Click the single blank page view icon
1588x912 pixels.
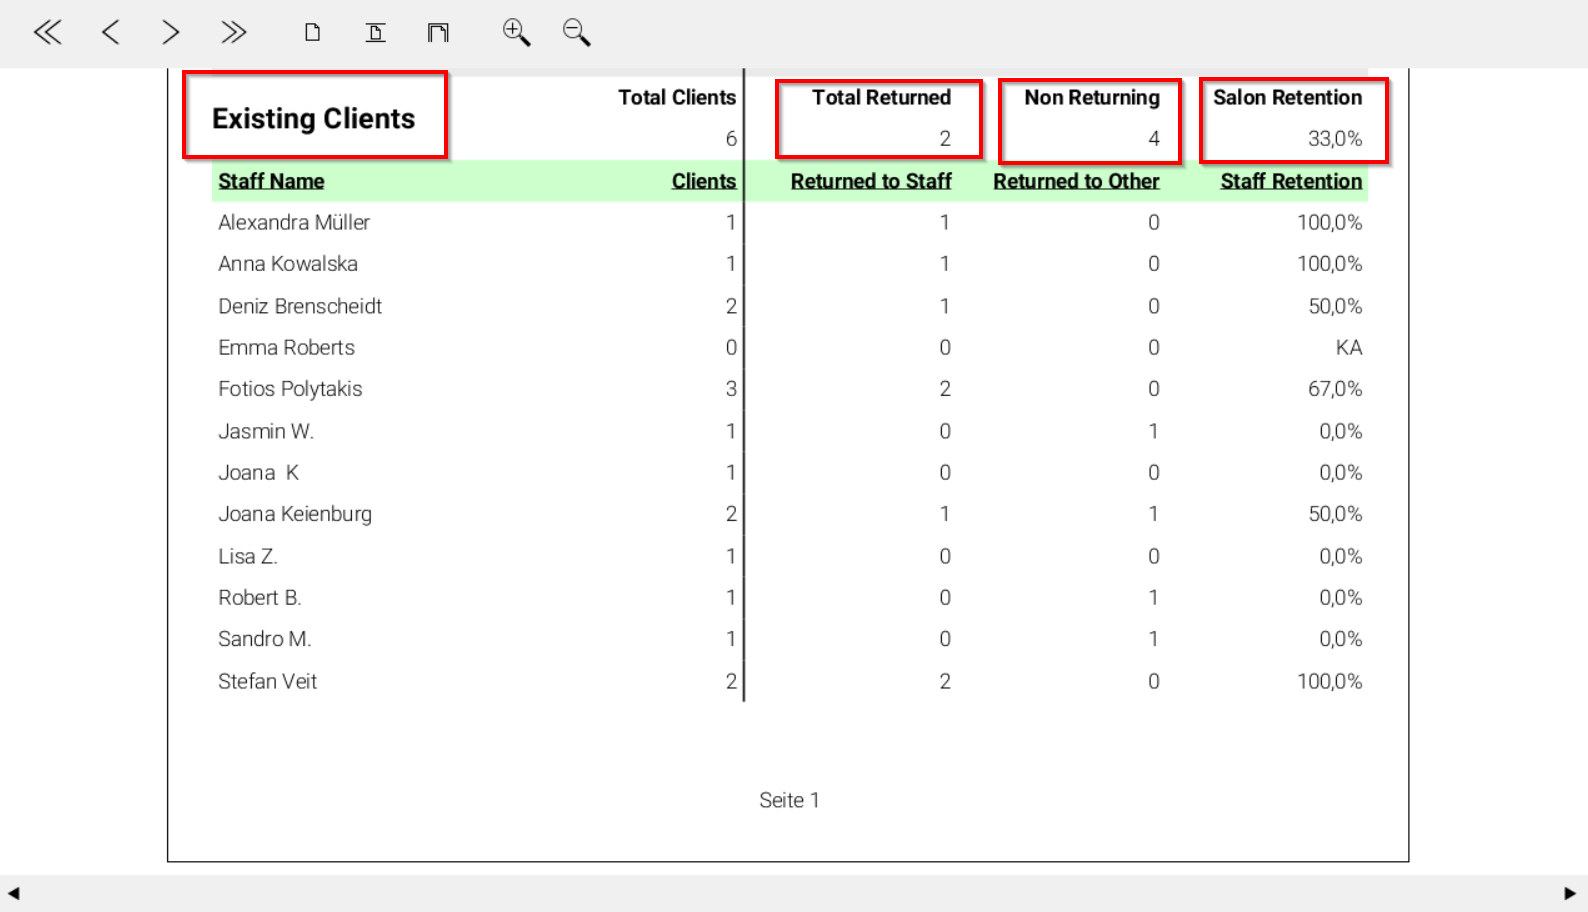313,33
